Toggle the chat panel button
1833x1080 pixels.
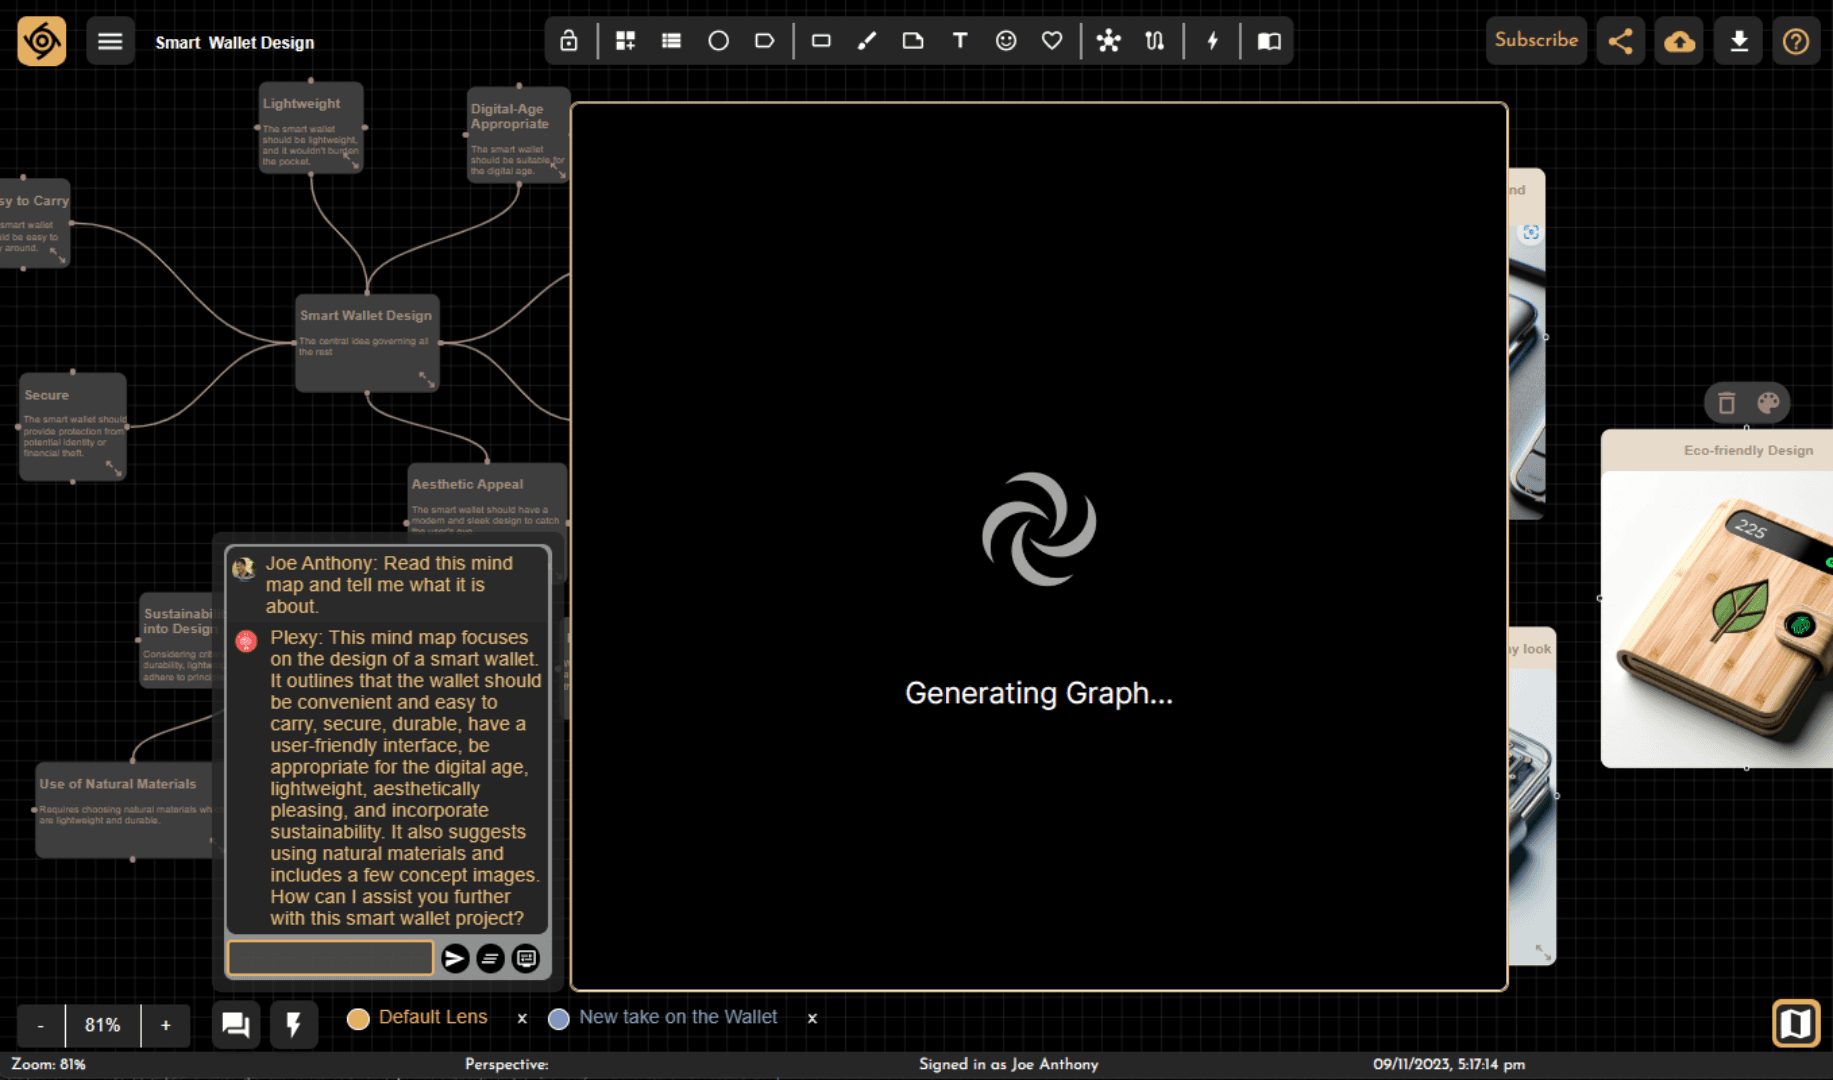[236, 1024]
